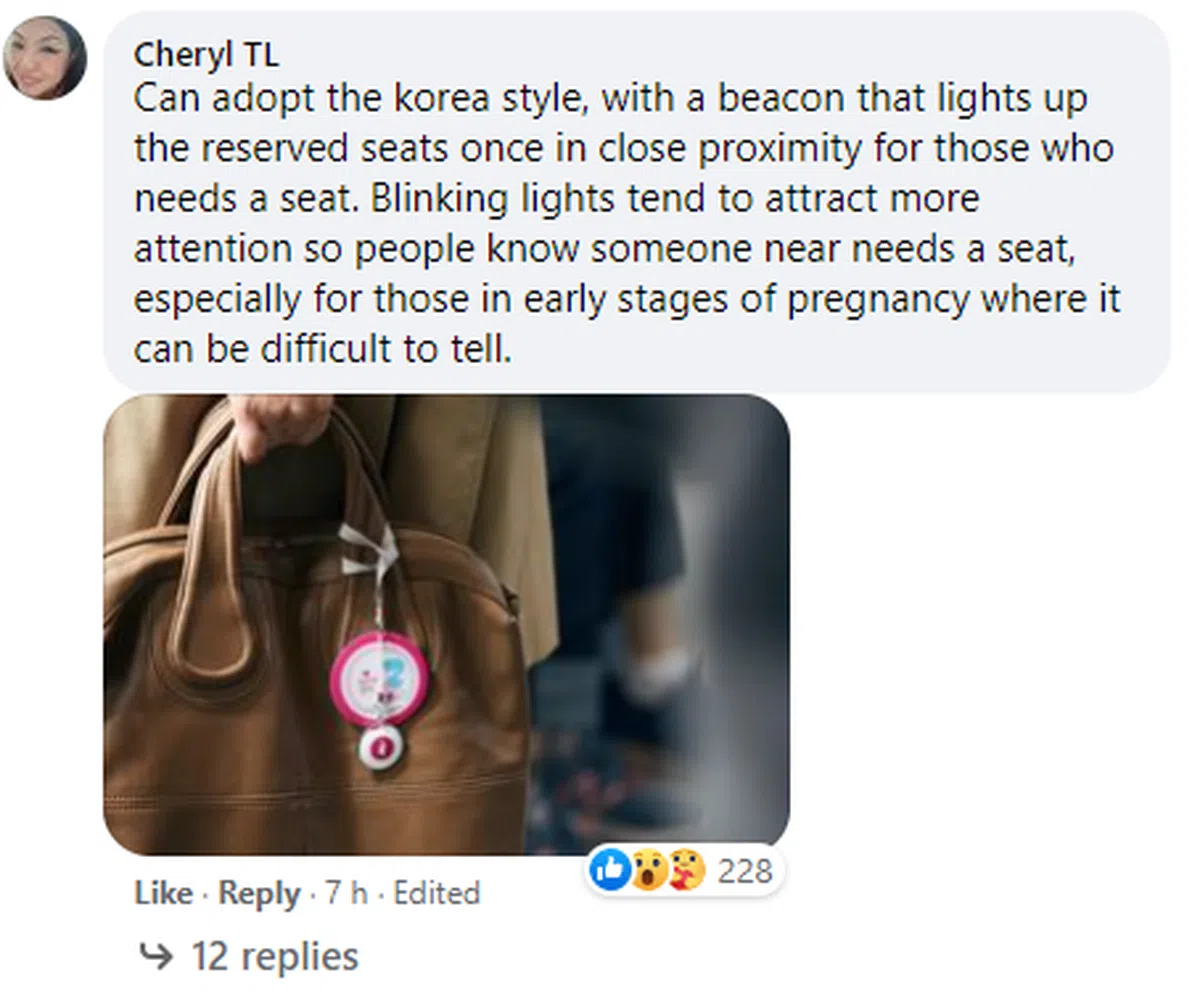View the comment's Edited history
Screen dimensions: 1200x999
(437, 893)
